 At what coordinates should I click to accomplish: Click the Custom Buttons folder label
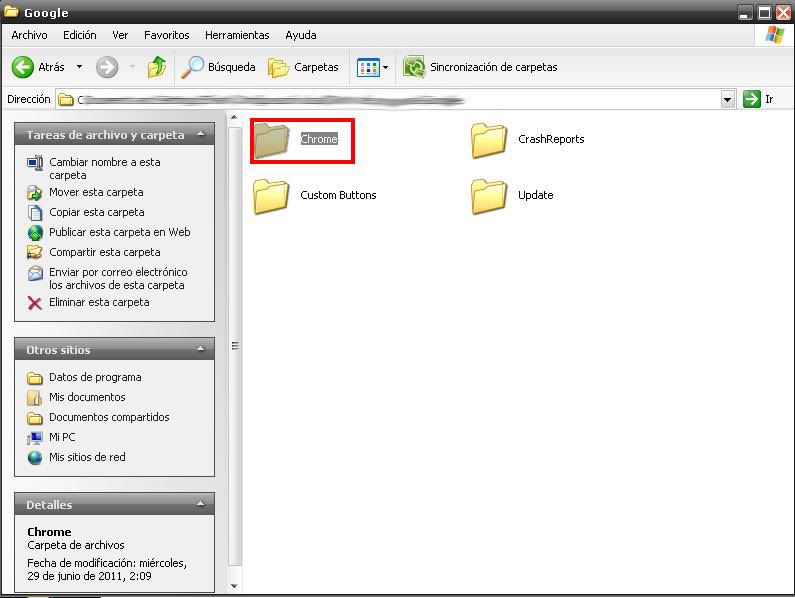coord(338,195)
